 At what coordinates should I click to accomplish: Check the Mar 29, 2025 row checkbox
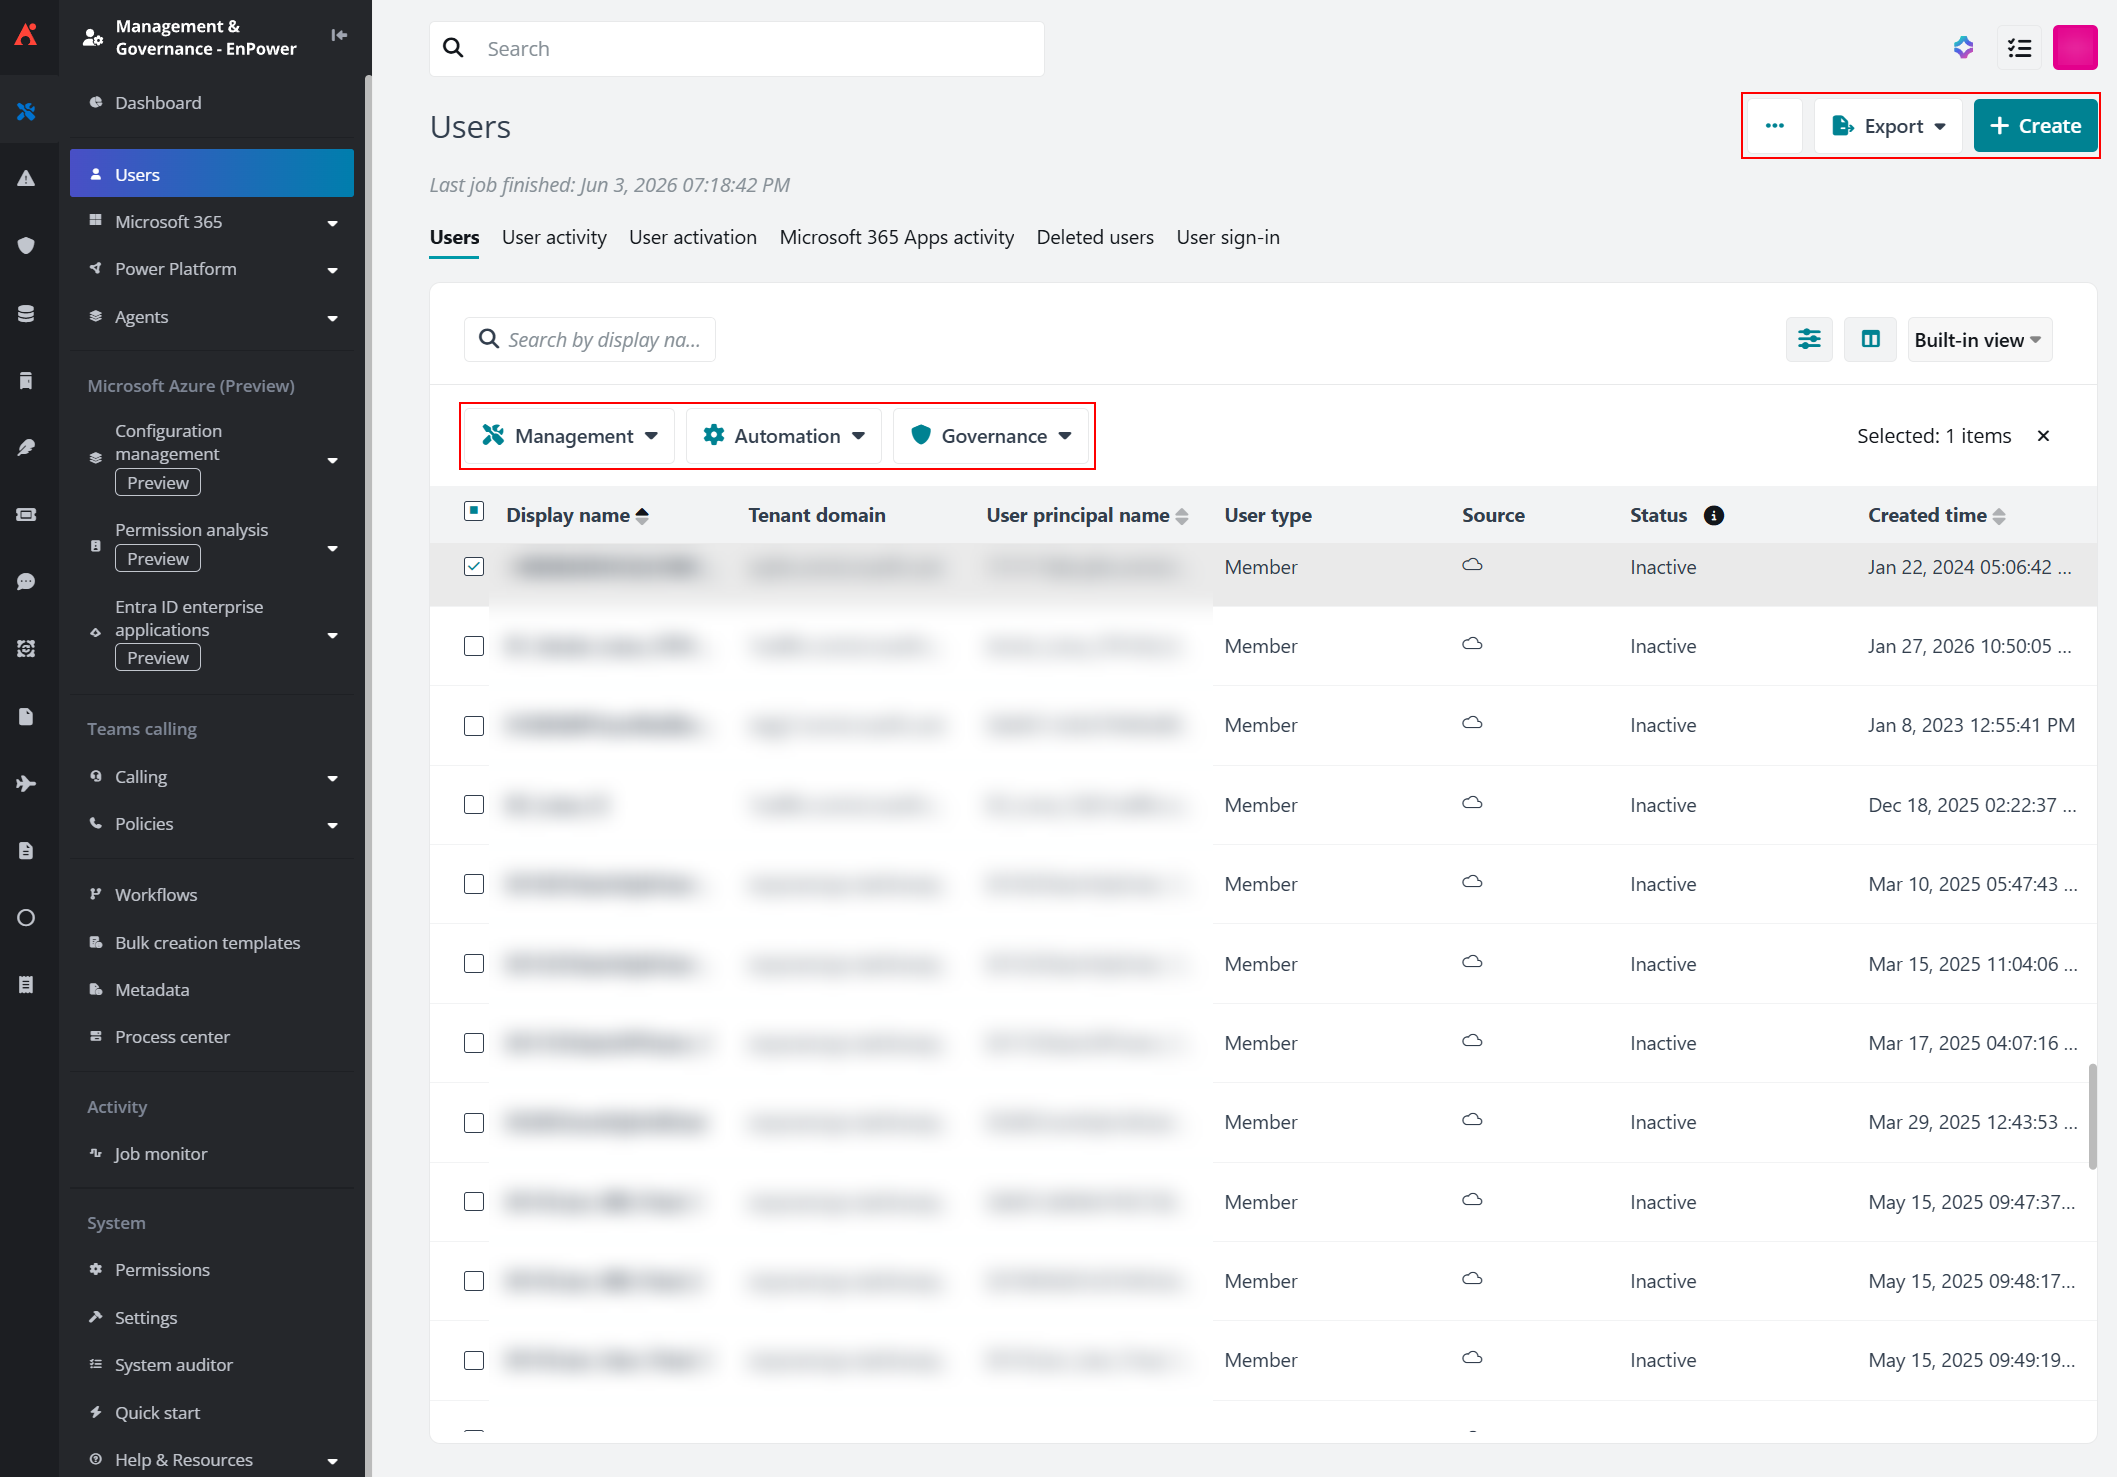click(474, 1123)
